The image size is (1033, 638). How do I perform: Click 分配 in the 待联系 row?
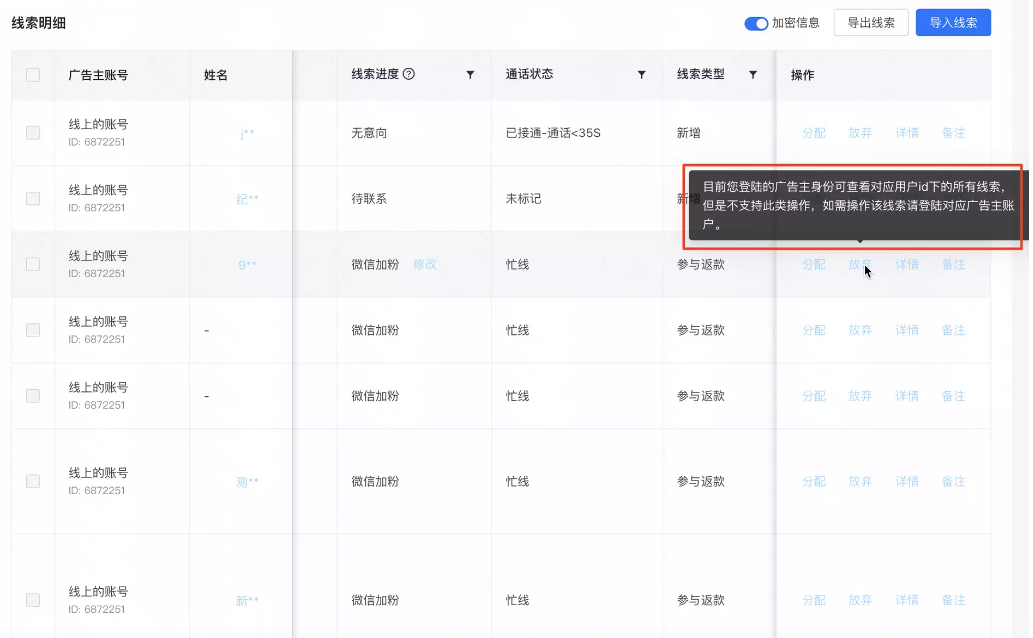[813, 198]
